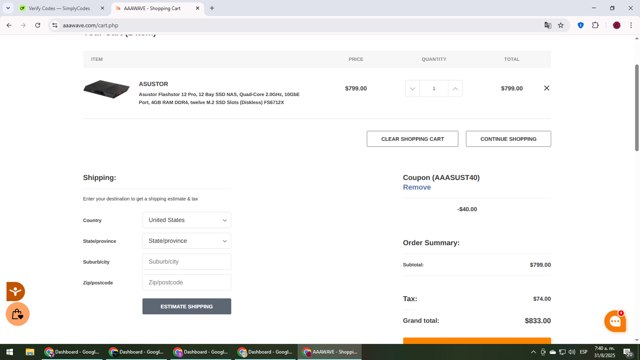Open the Chrome three-dot menu
Viewport: 640px width, 360px height.
(631, 25)
